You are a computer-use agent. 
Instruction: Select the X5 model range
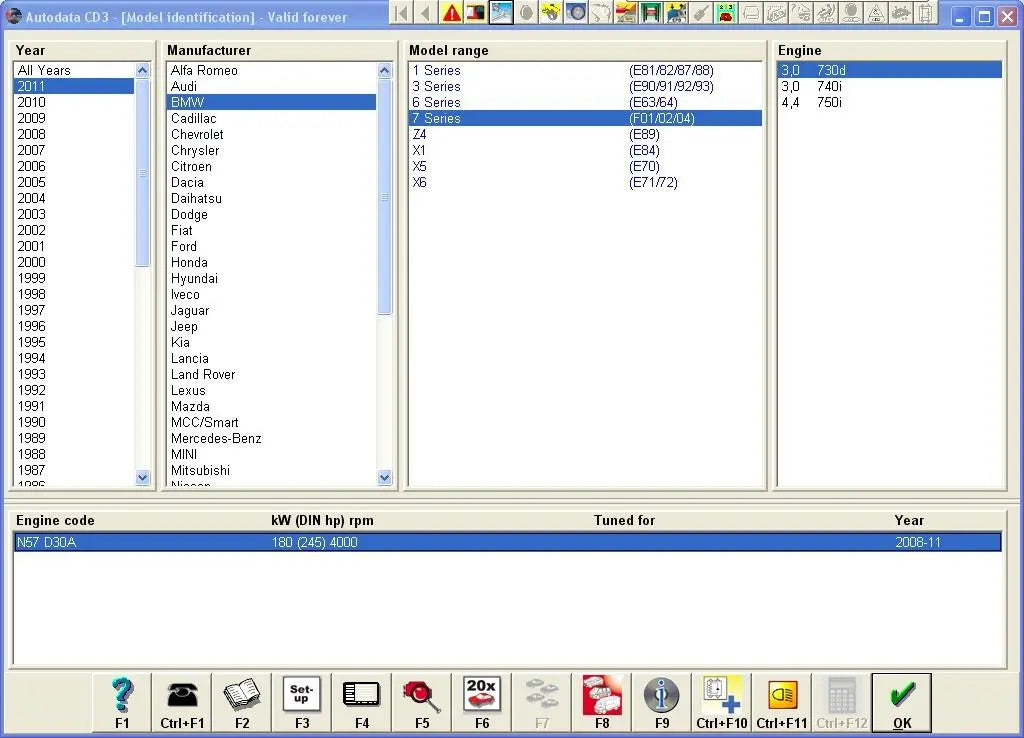pos(421,166)
